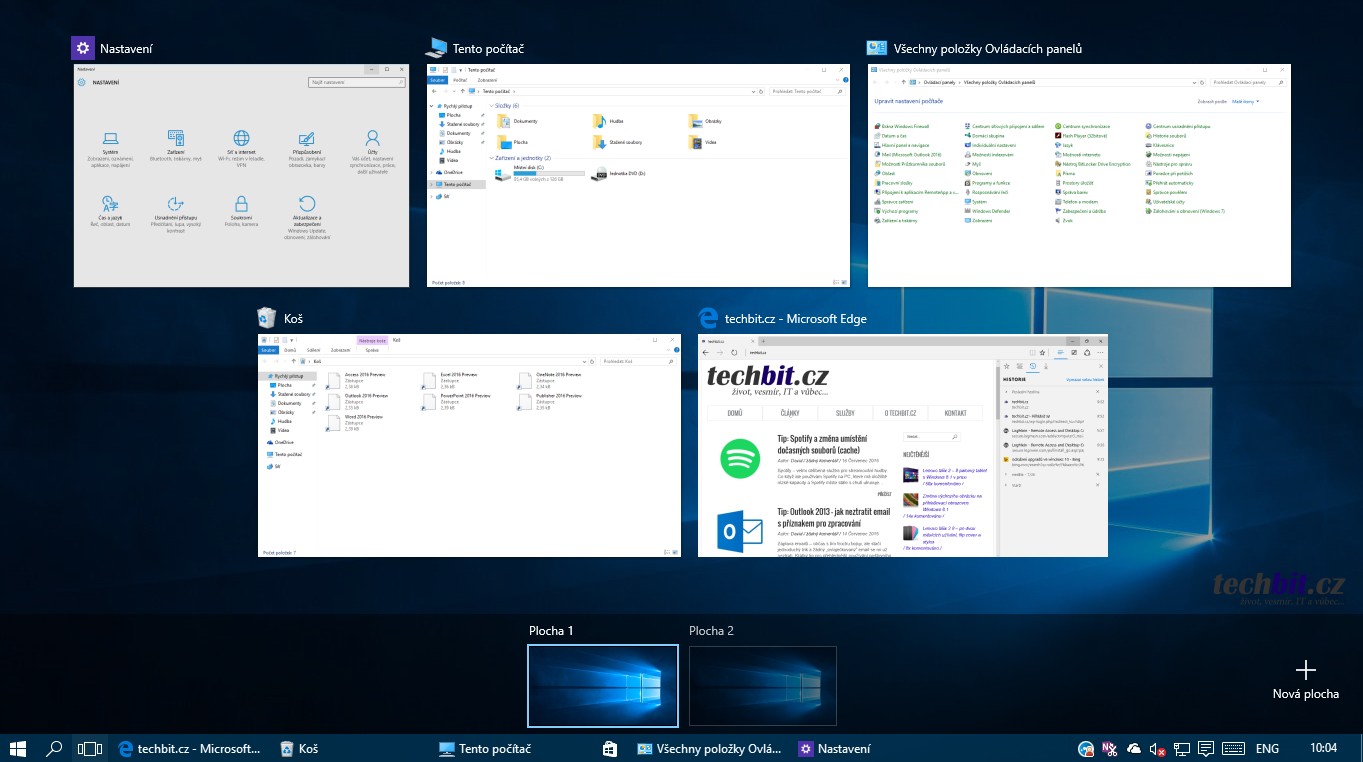This screenshot has height=762, width=1363.
Task: Click the OneDrive cloud tray icon
Action: point(1134,748)
